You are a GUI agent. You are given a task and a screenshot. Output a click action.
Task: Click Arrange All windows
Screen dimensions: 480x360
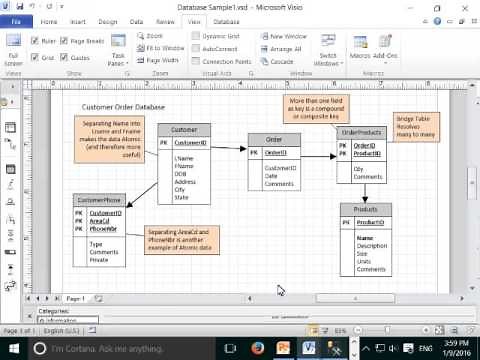tap(281, 49)
